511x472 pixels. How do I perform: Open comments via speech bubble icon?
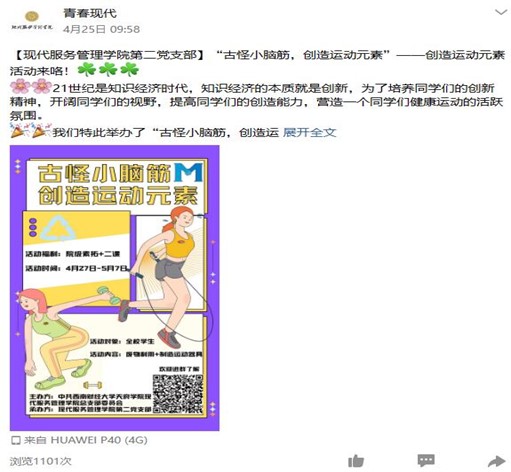coord(426,460)
